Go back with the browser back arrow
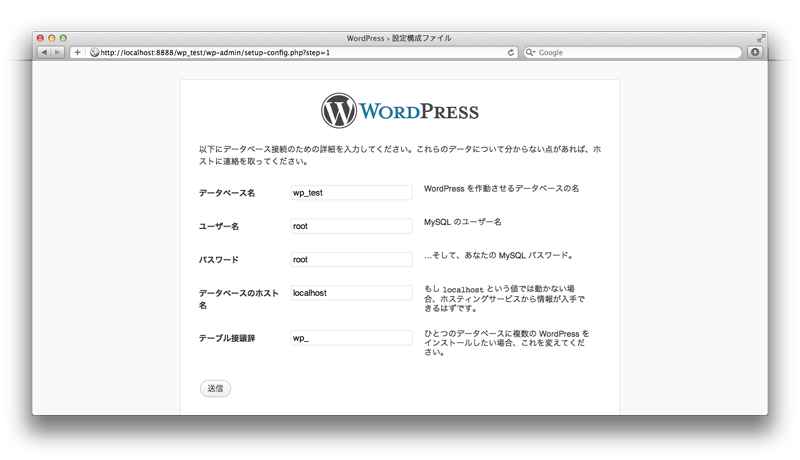Viewport: 800px width, 460px height. (x=44, y=52)
